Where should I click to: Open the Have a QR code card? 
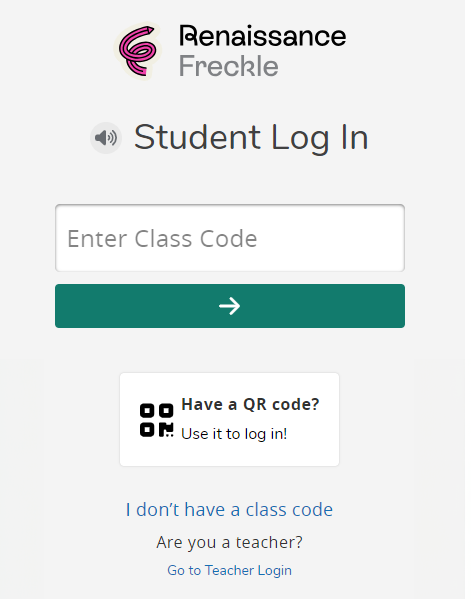click(x=230, y=419)
